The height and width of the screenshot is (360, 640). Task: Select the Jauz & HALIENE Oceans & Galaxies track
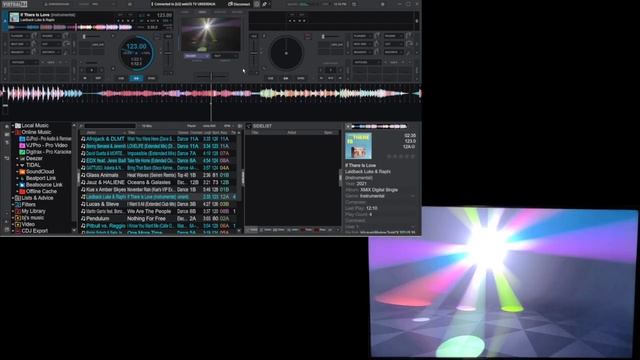(158, 182)
